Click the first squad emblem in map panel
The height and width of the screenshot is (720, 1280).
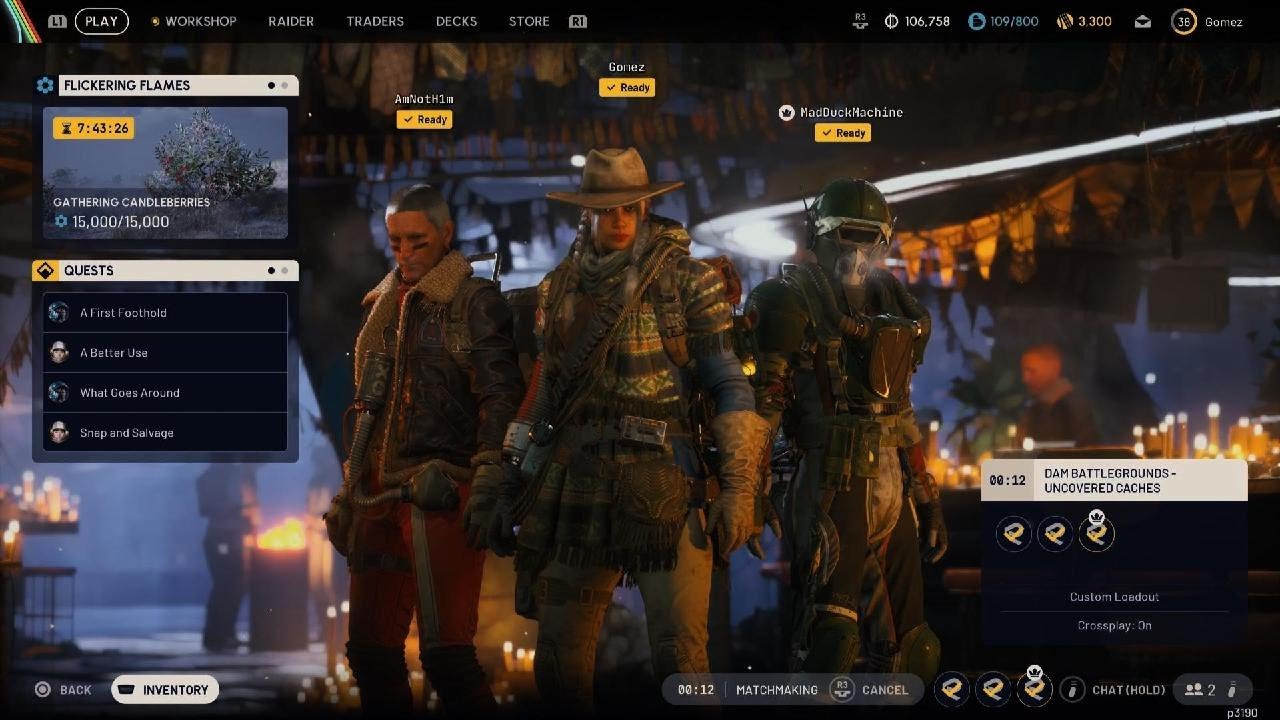point(1014,534)
